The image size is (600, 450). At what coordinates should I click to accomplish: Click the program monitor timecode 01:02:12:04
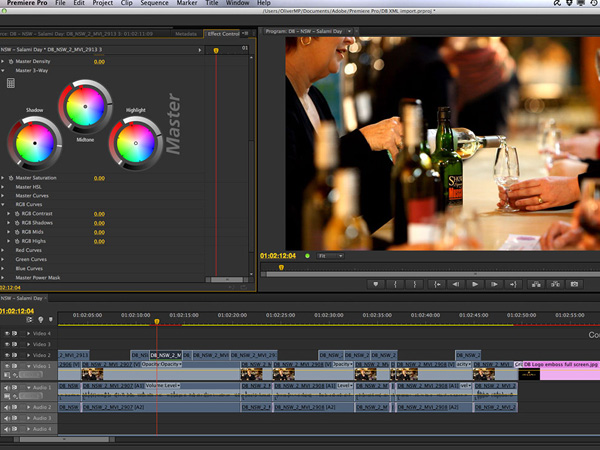278,256
